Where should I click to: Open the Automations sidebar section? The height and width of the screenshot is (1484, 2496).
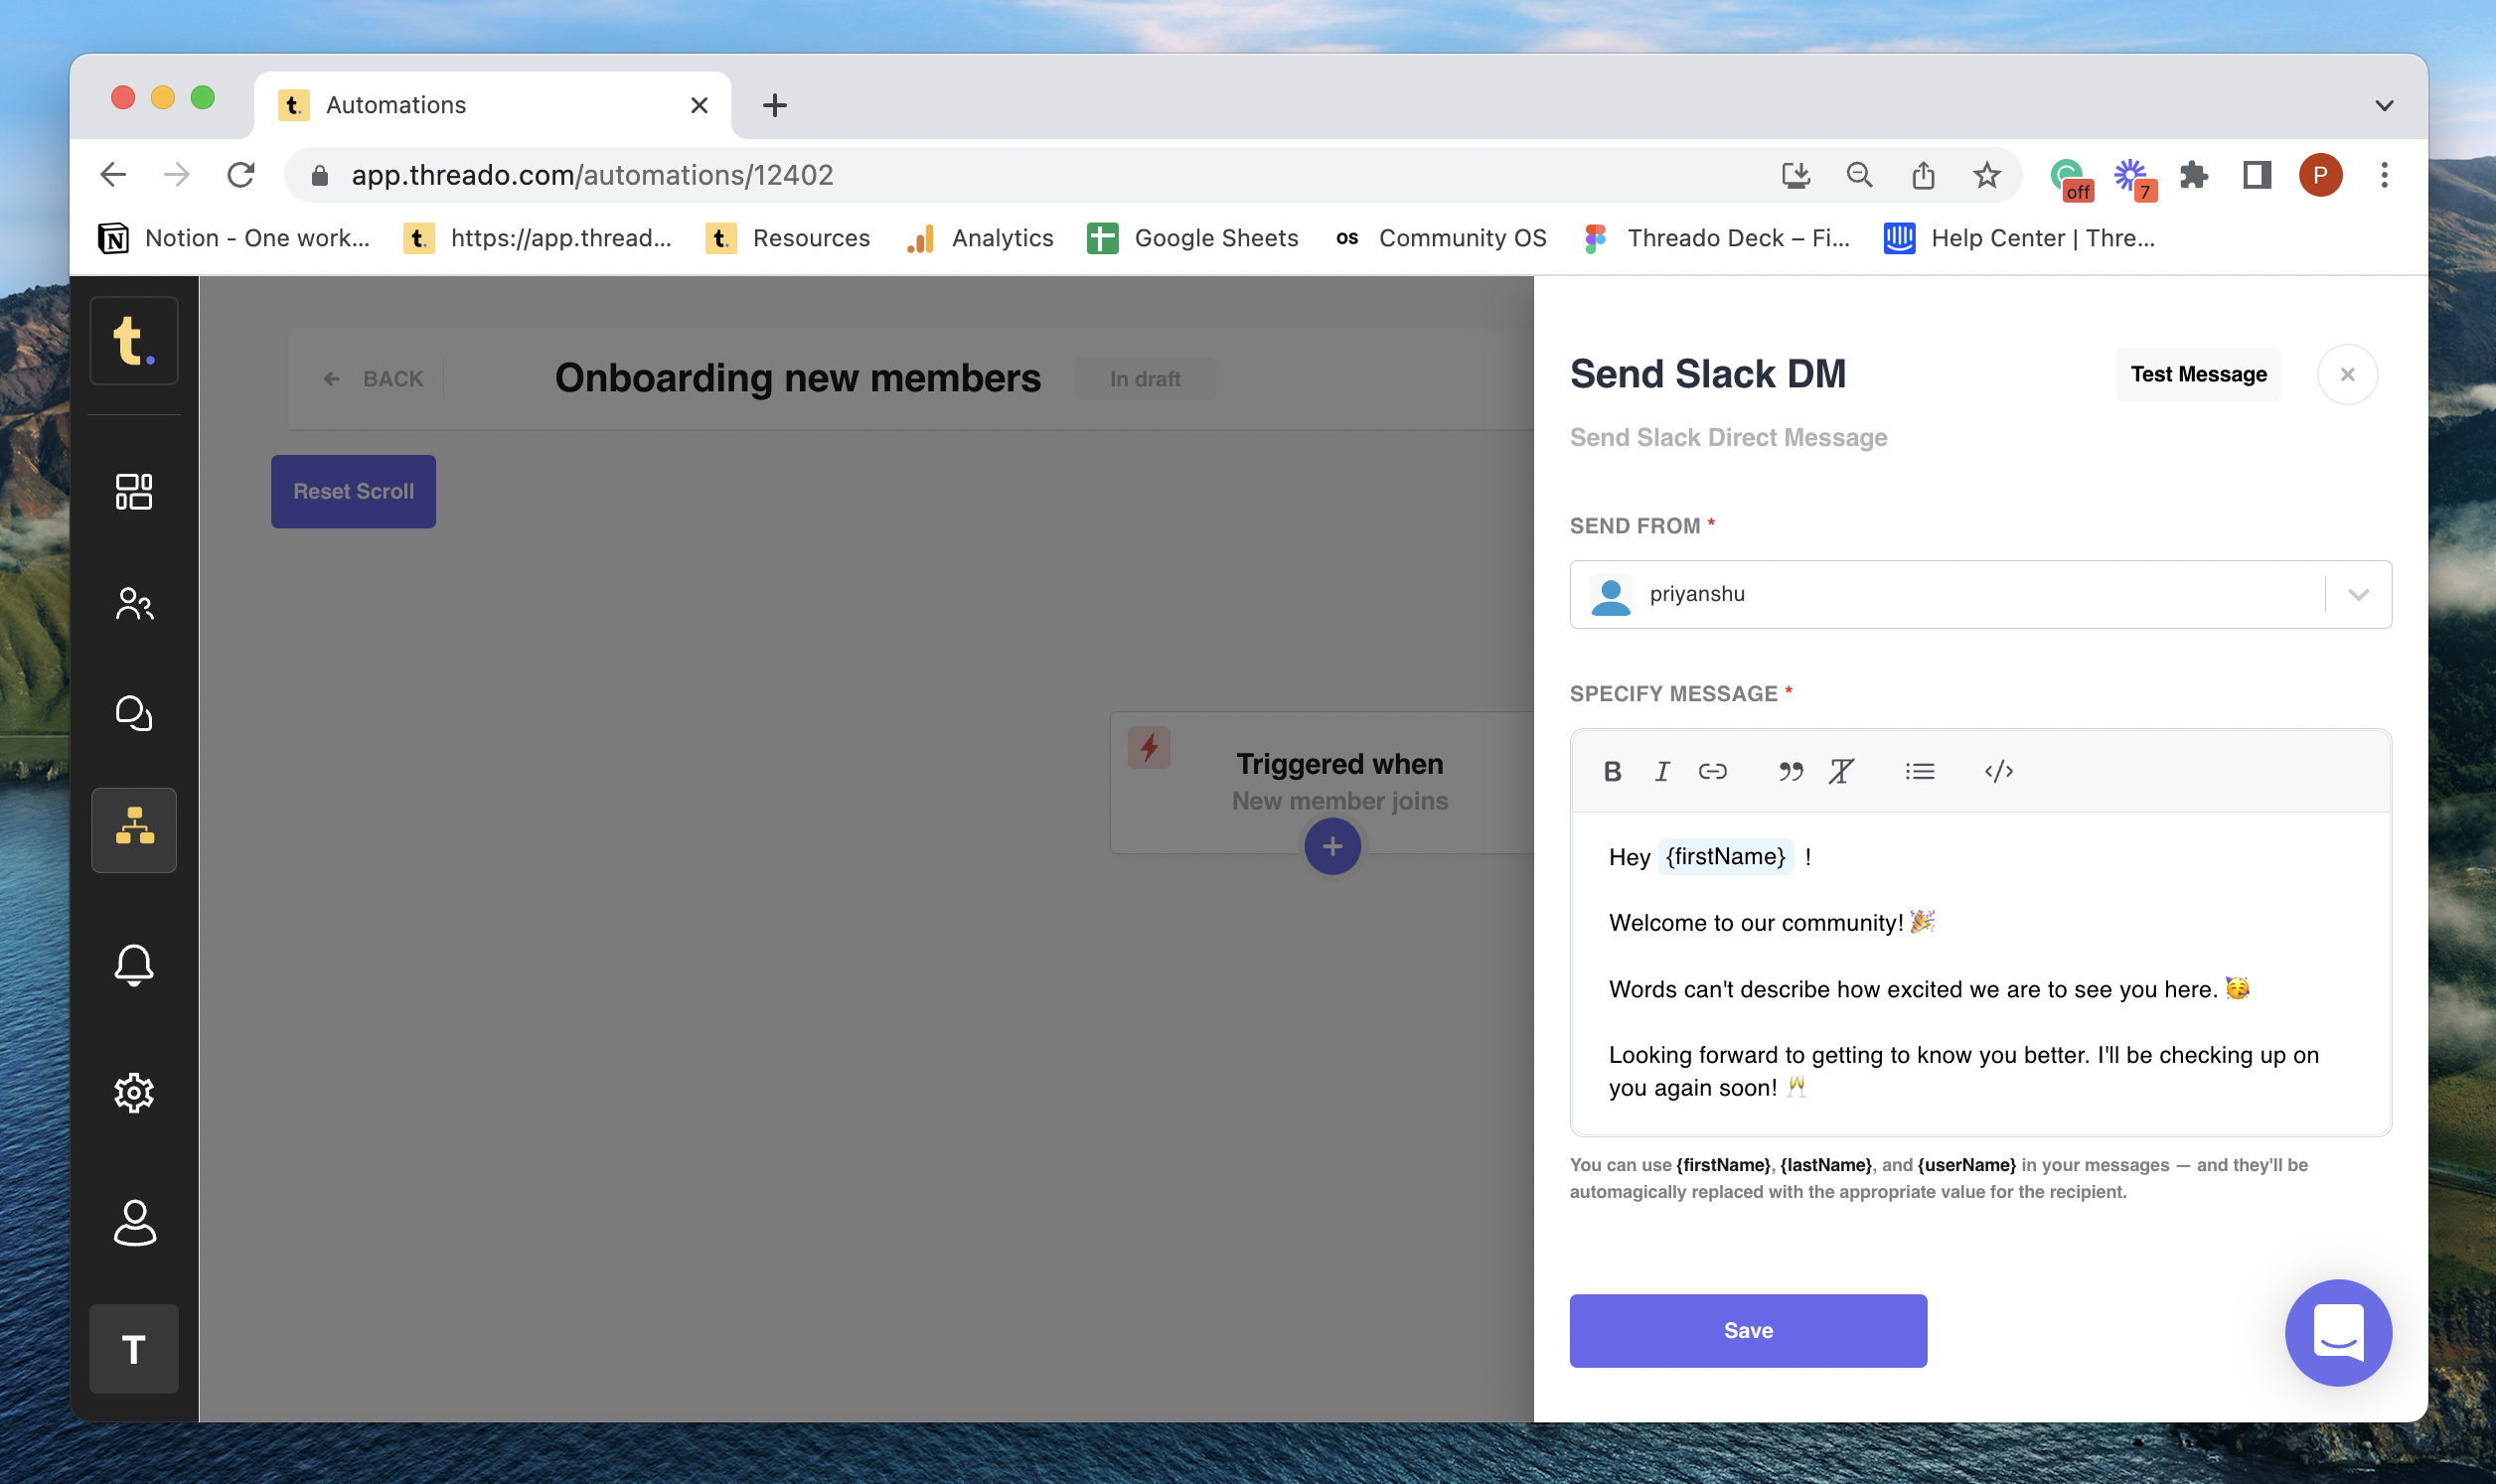coord(134,829)
